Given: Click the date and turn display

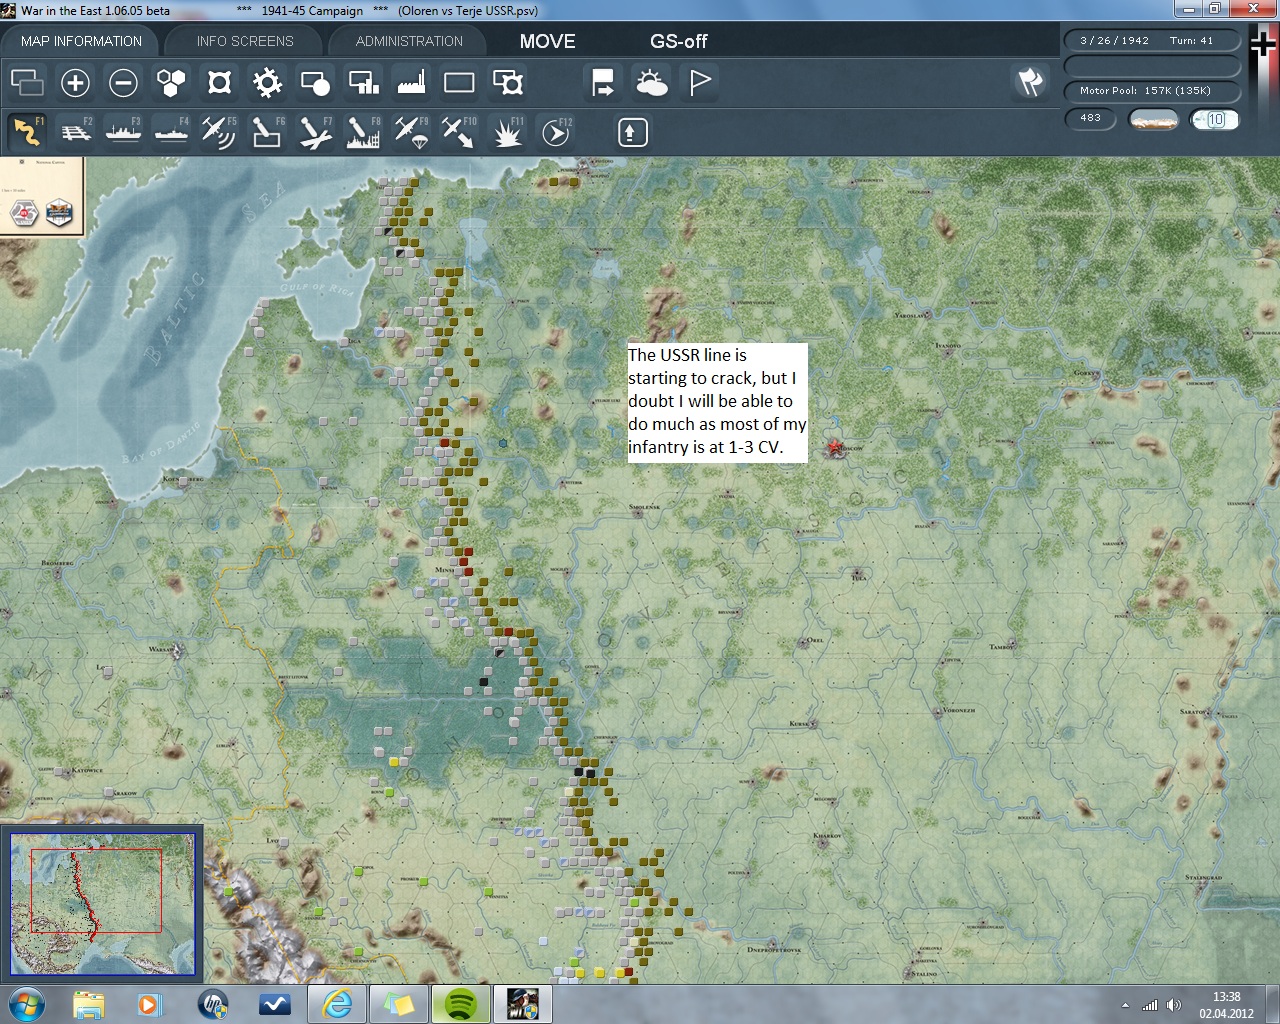Looking at the screenshot, I should (1152, 41).
